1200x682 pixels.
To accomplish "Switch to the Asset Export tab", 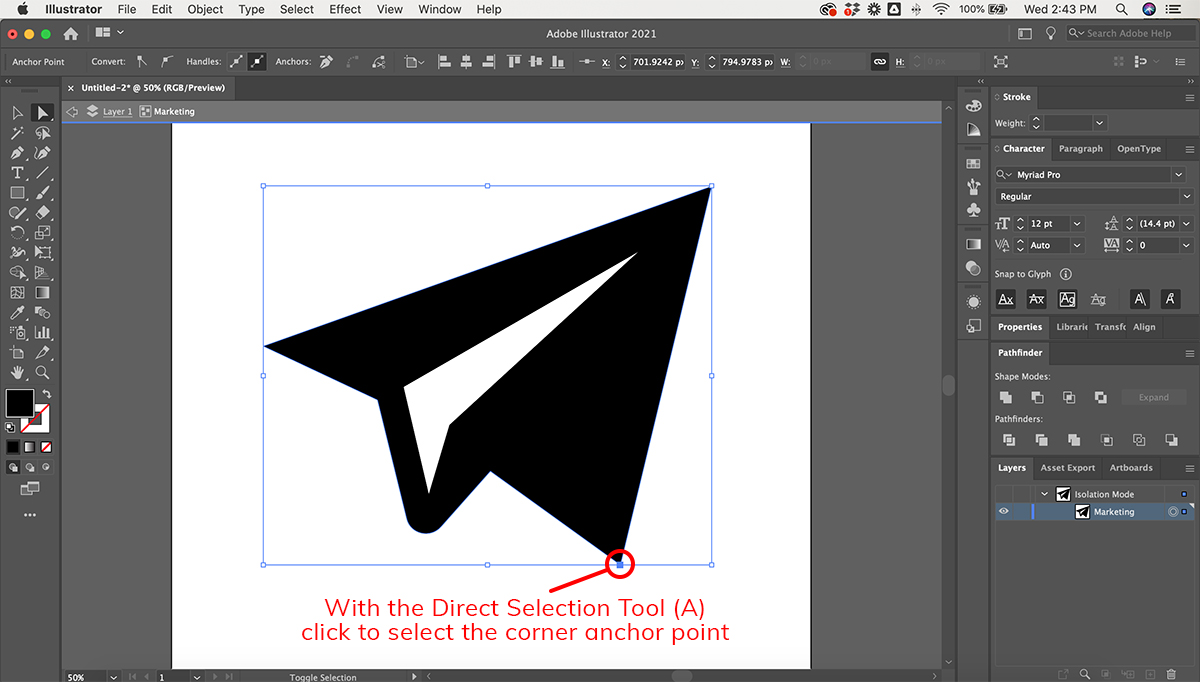I will (x=1067, y=468).
